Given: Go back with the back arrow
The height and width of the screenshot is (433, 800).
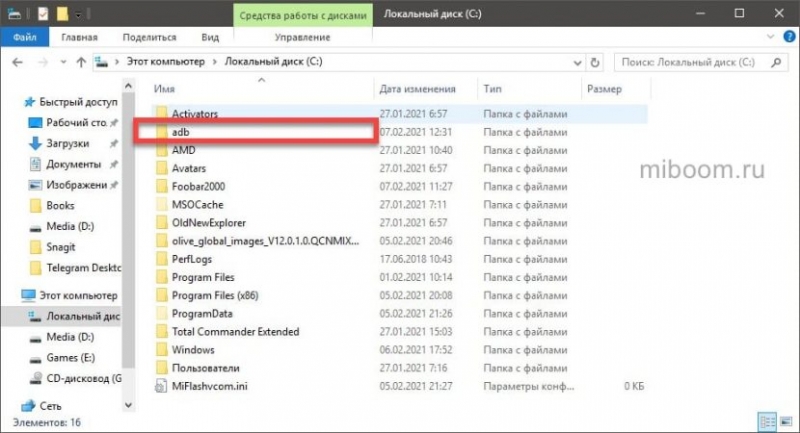Looking at the screenshot, I should (x=17, y=62).
